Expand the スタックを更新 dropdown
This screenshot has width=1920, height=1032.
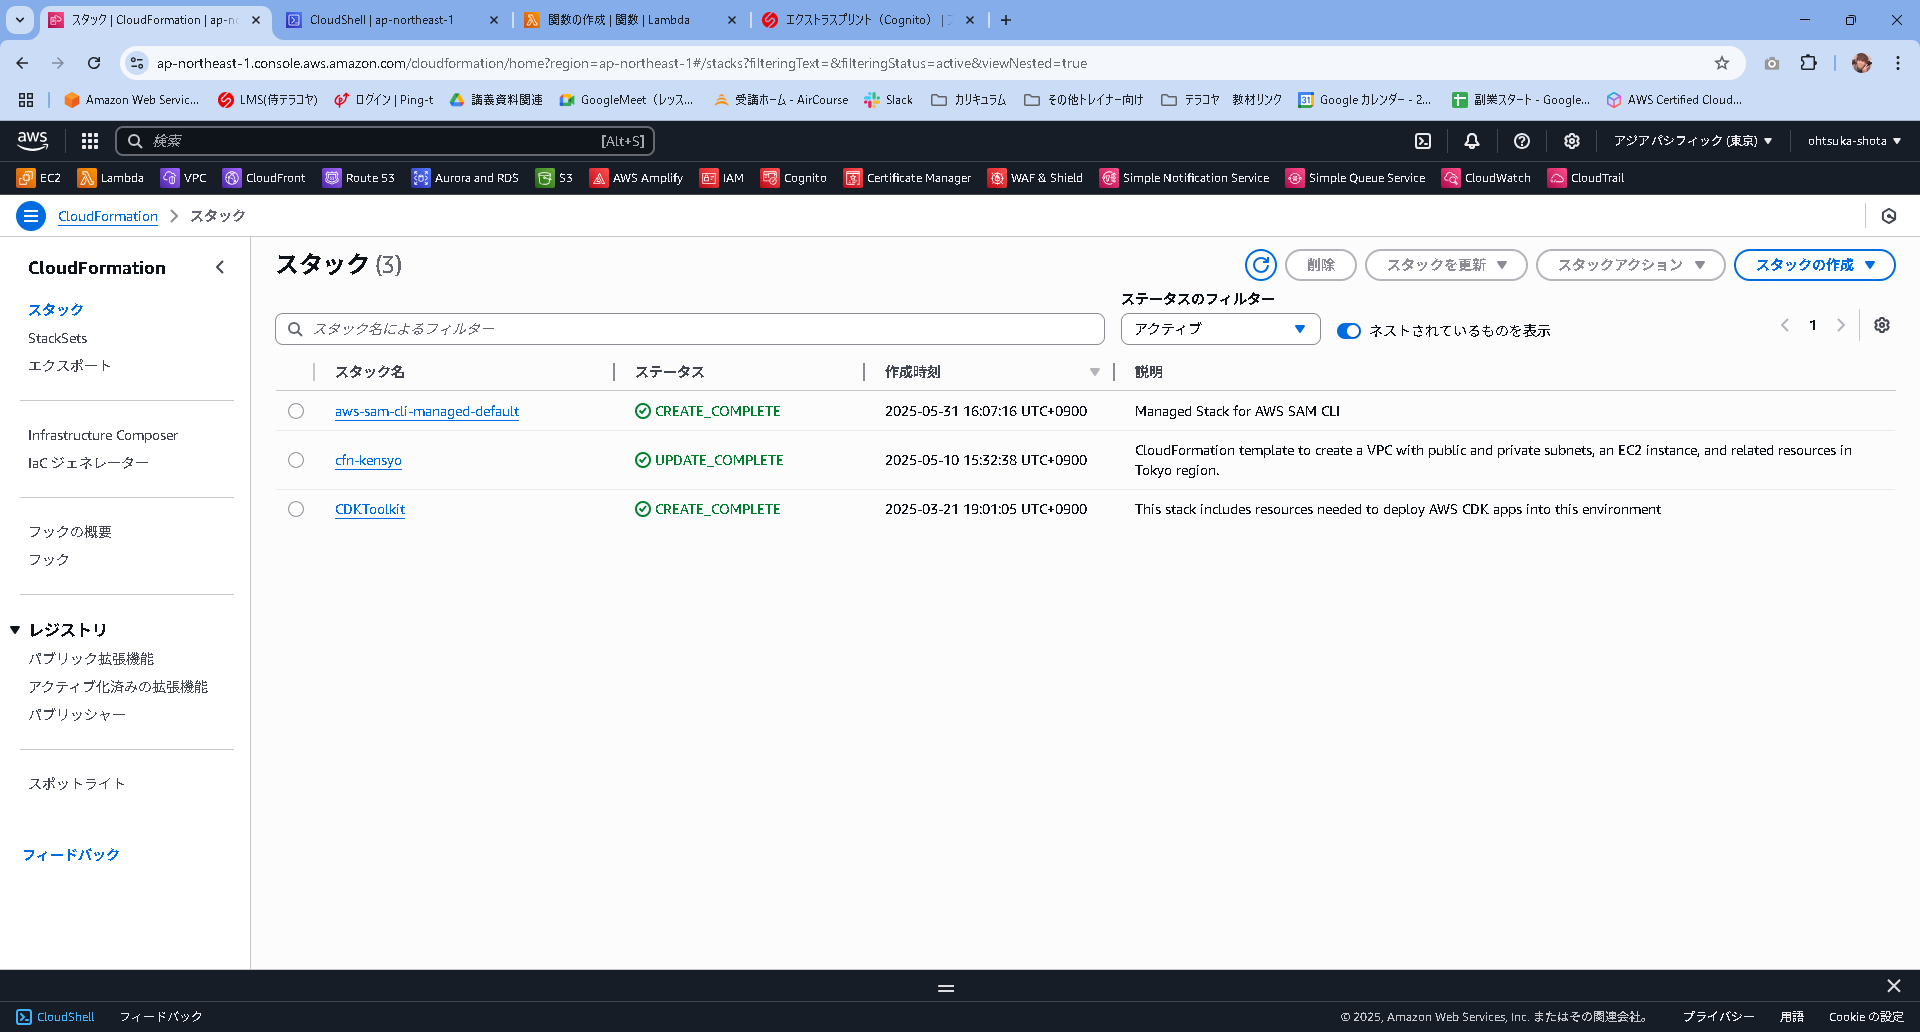1446,265
